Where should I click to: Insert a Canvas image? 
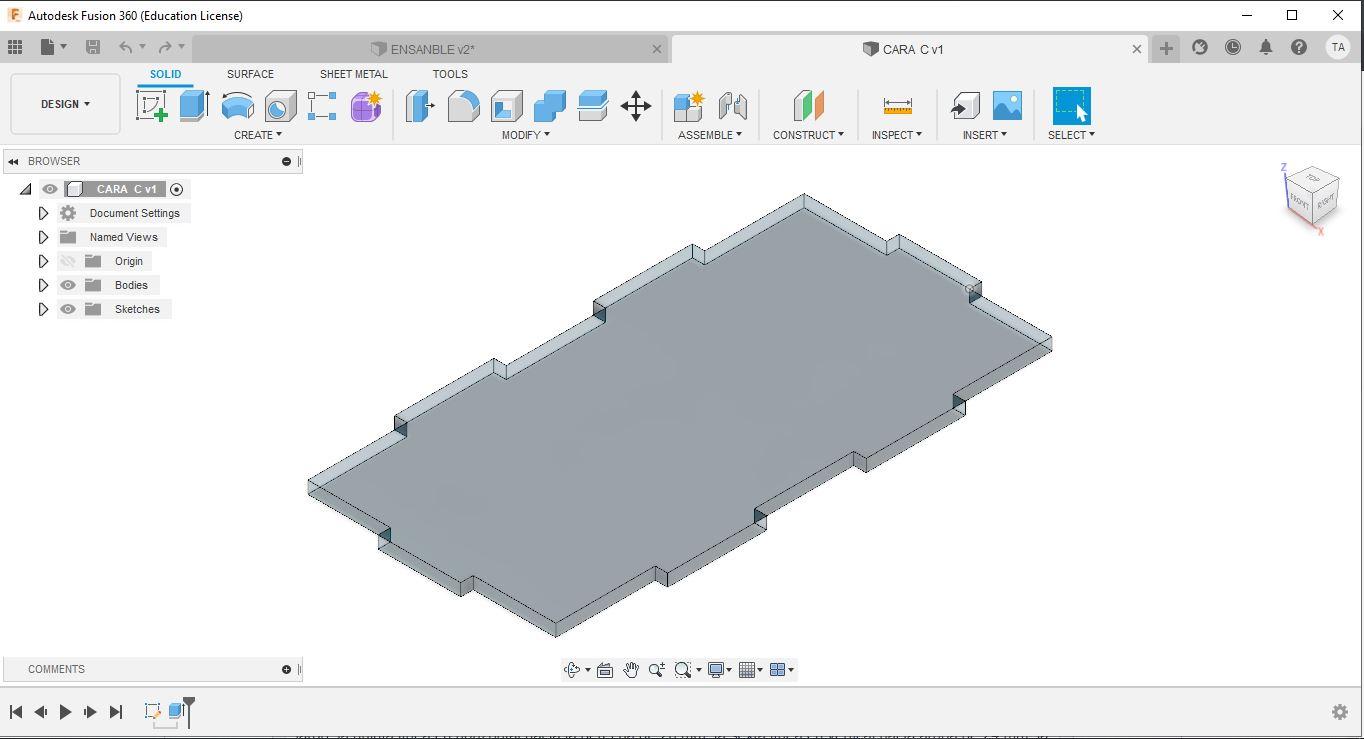[1007, 106]
